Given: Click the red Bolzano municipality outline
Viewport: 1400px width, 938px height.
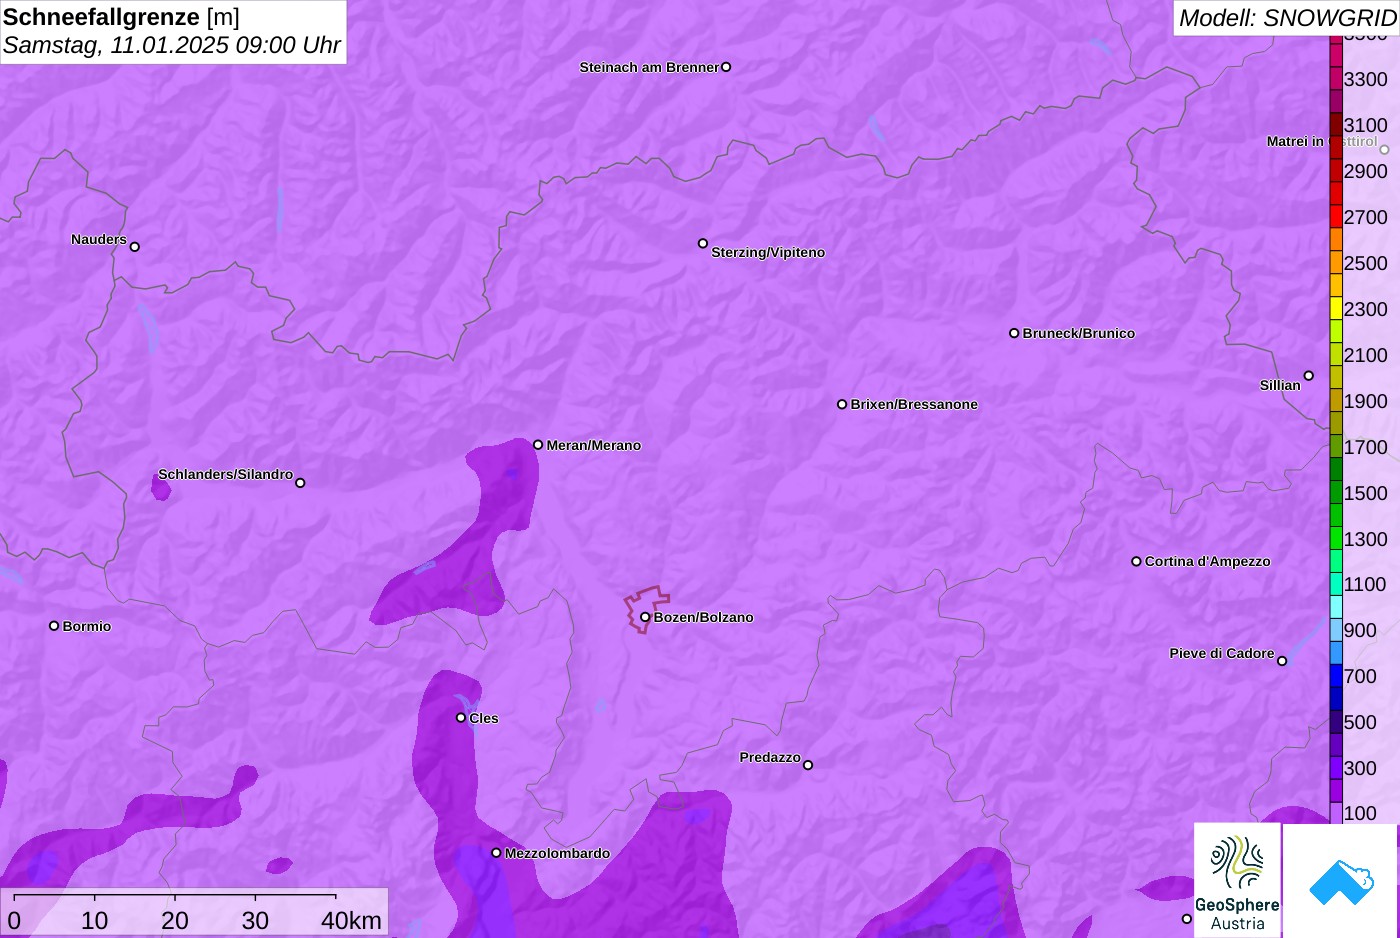Looking at the screenshot, I should (645, 609).
